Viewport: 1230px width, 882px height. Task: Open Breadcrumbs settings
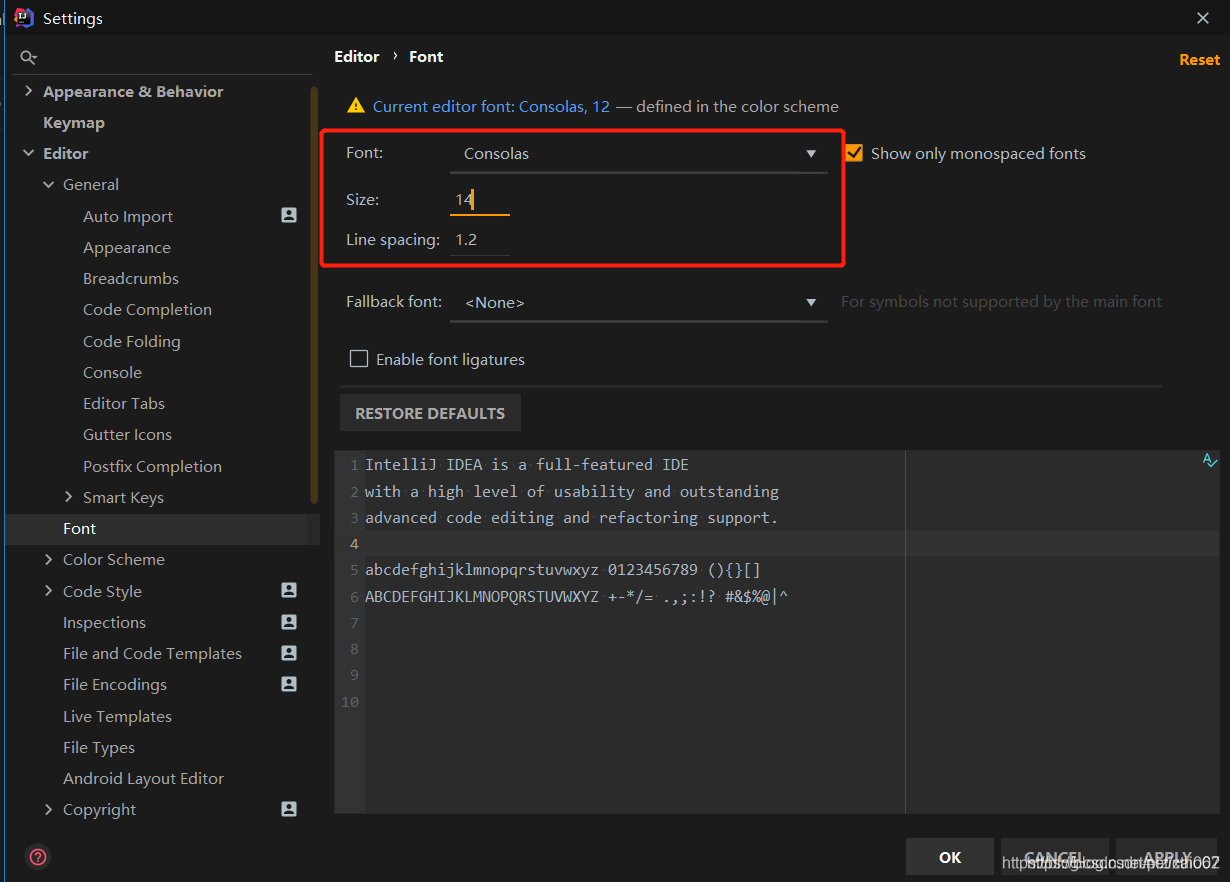(x=131, y=278)
